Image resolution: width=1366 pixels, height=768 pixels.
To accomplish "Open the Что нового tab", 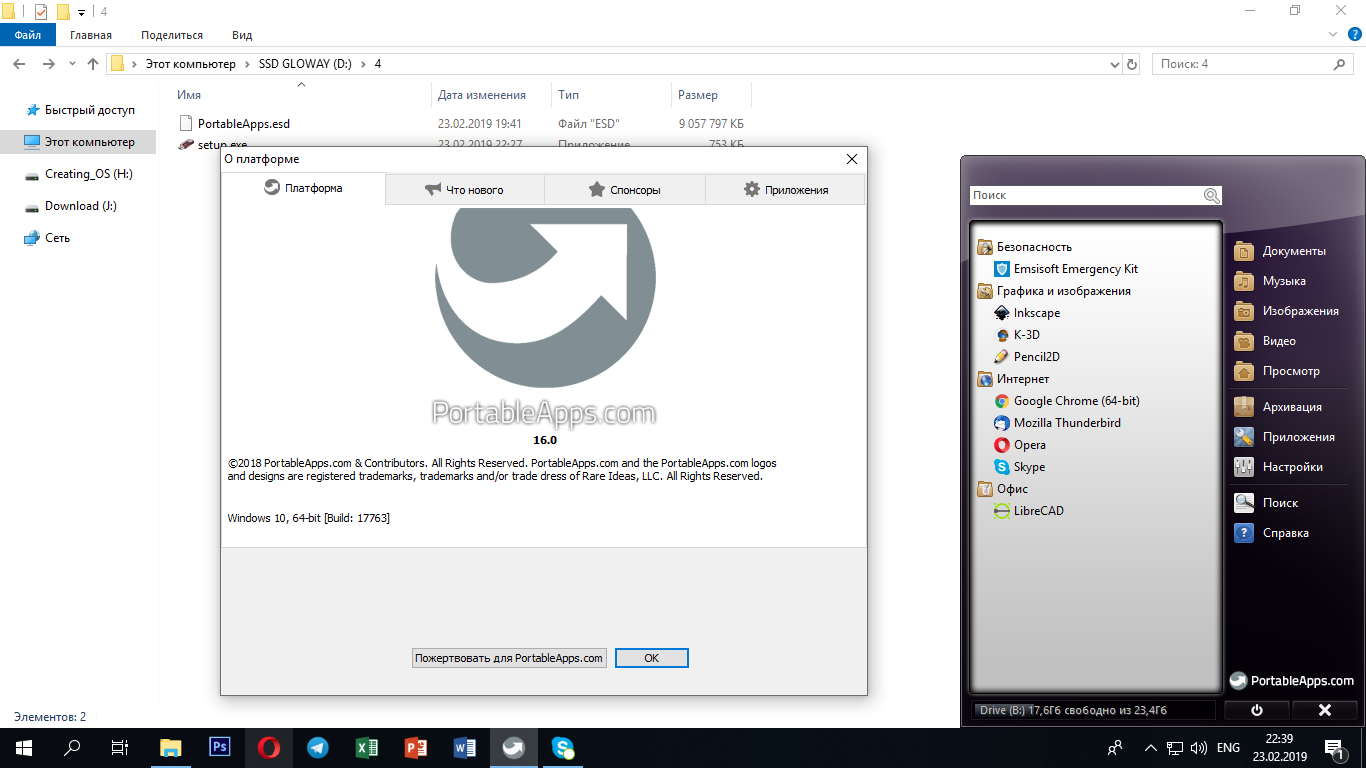I will pos(465,189).
